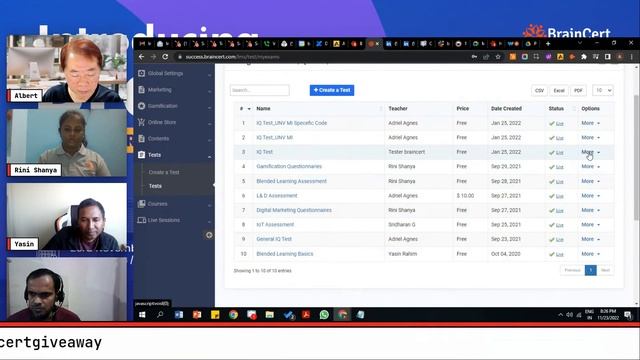Open Windows taskbar search
Image resolution: width=640 pixels, height=360 pixels.
(x=160, y=315)
